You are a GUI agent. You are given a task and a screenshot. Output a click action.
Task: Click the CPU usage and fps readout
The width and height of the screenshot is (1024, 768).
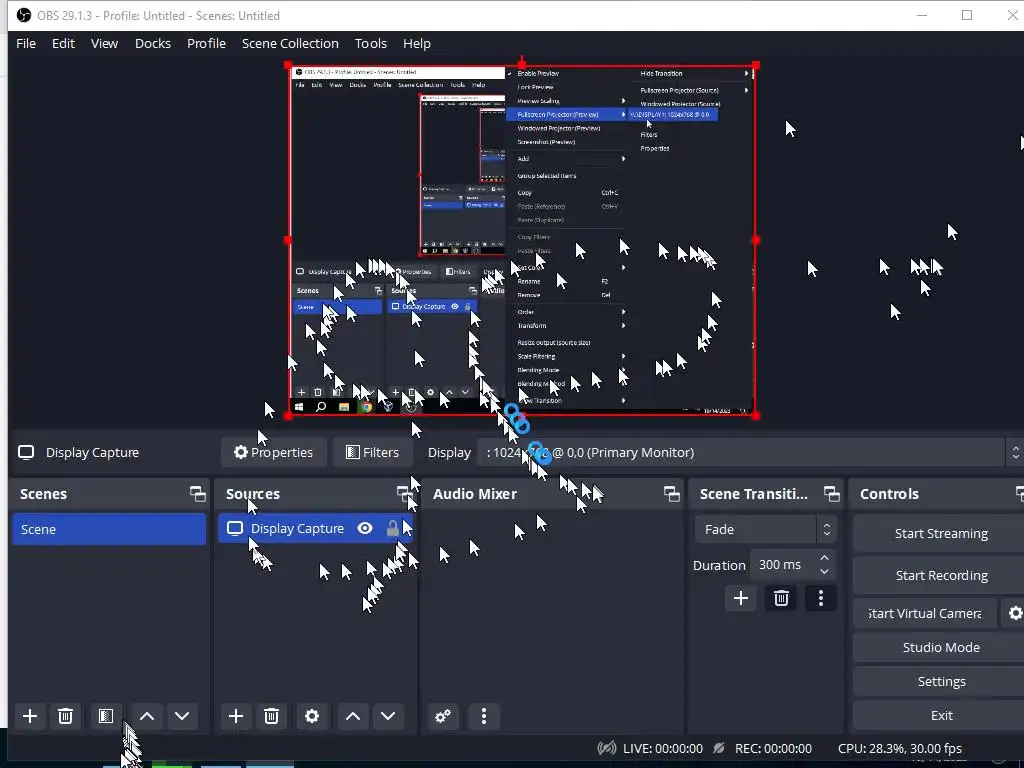click(x=900, y=748)
